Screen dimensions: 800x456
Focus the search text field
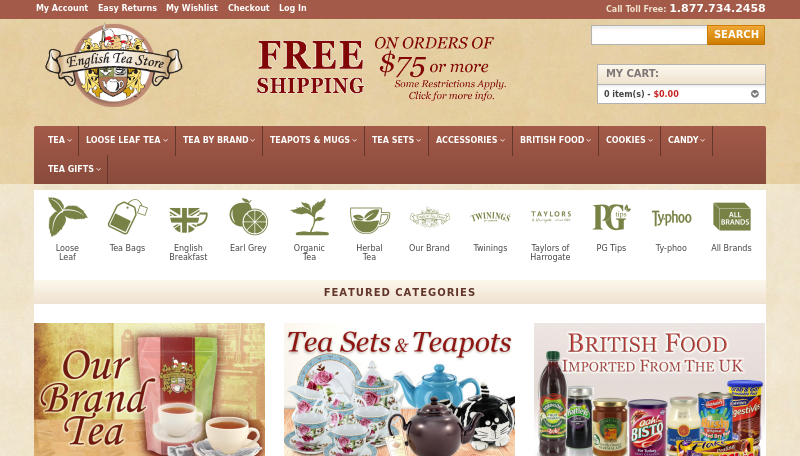click(x=649, y=35)
